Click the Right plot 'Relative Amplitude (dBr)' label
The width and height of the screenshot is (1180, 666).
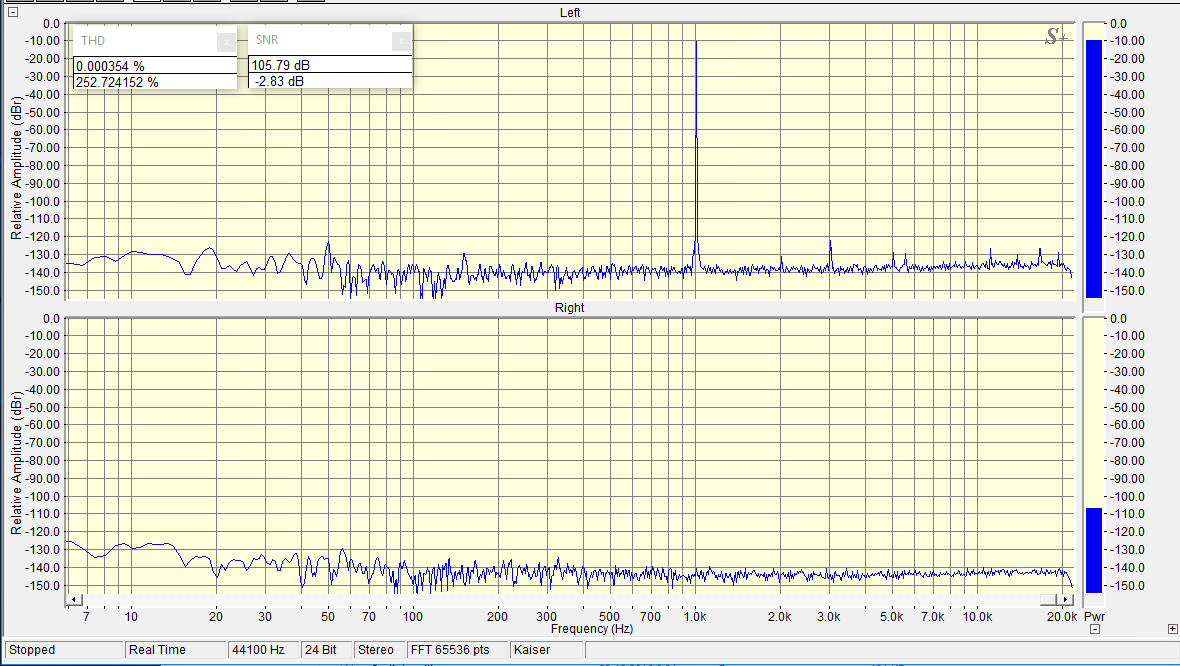pyautogui.click(x=17, y=462)
